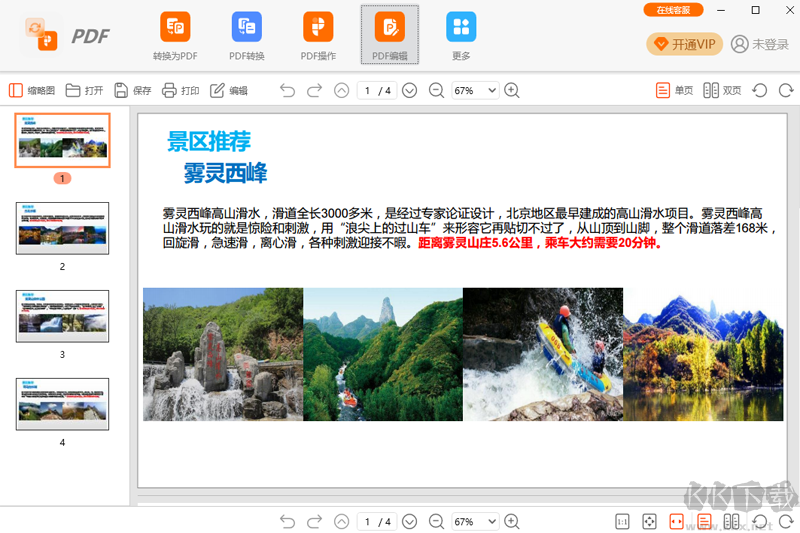Zoom out with top toolbar magnifier minus
Image resolution: width=800 pixels, height=533 pixels.
[436, 91]
